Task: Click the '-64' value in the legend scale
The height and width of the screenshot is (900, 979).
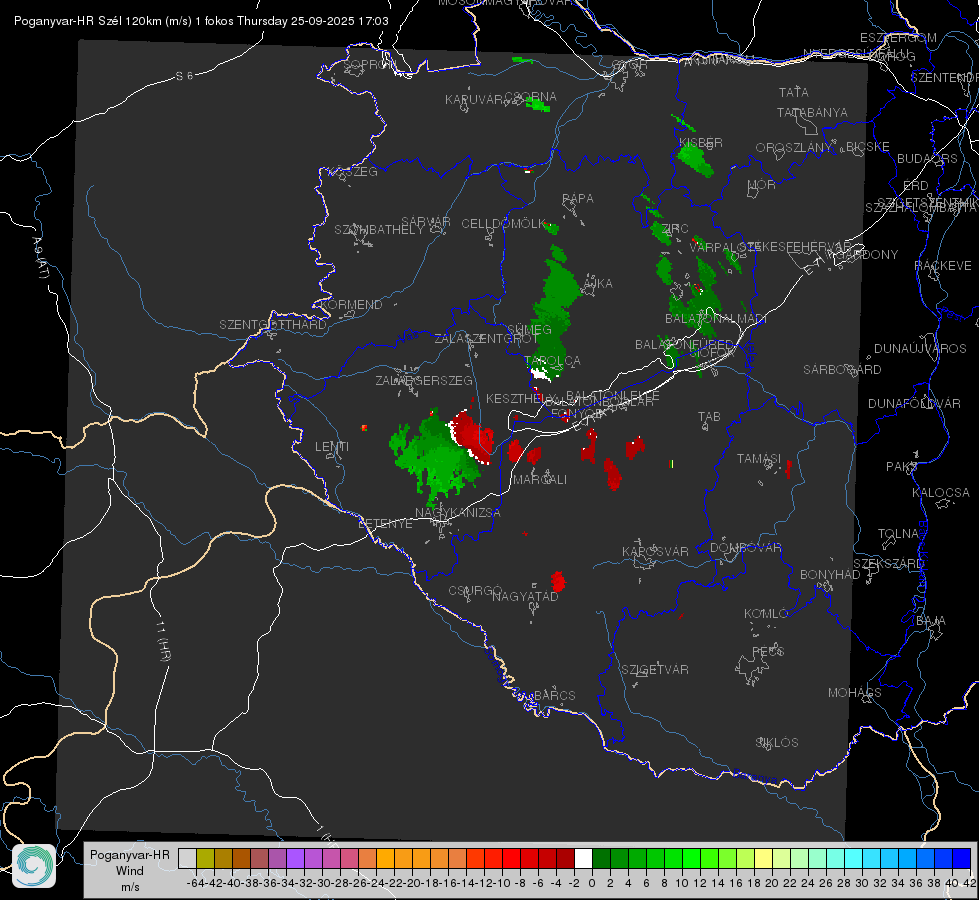Action: [195, 883]
